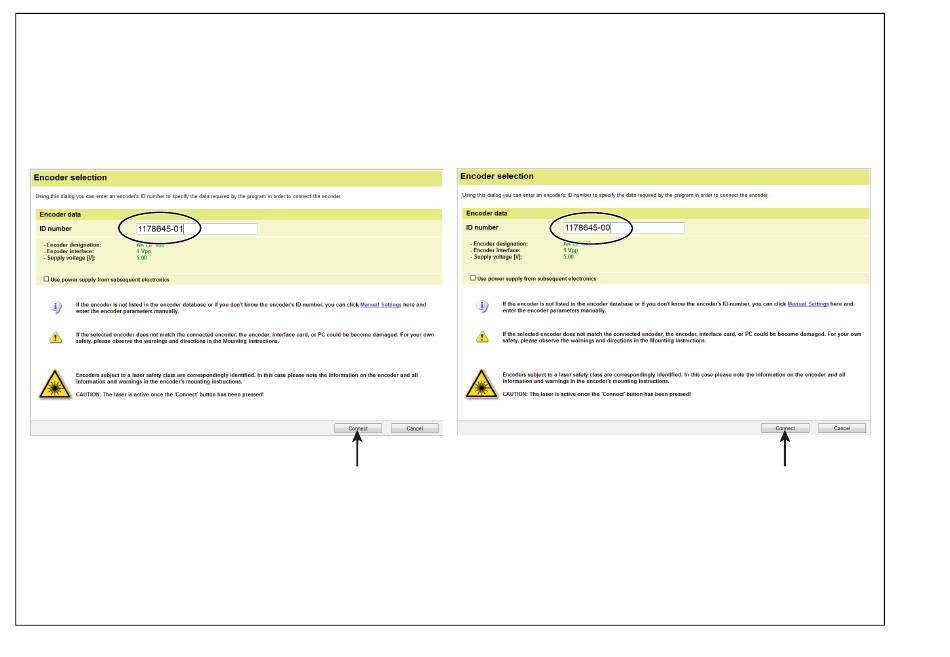Click the laser CAUTION notice in the 1178645-00 dialog
This screenshot has width=950, height=657.
596,394
